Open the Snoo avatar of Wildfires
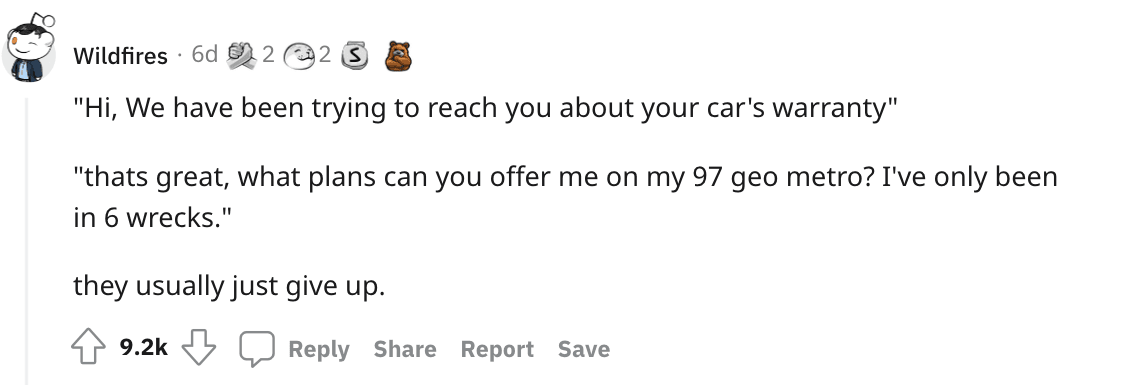1125x385 pixels. (x=30, y=47)
